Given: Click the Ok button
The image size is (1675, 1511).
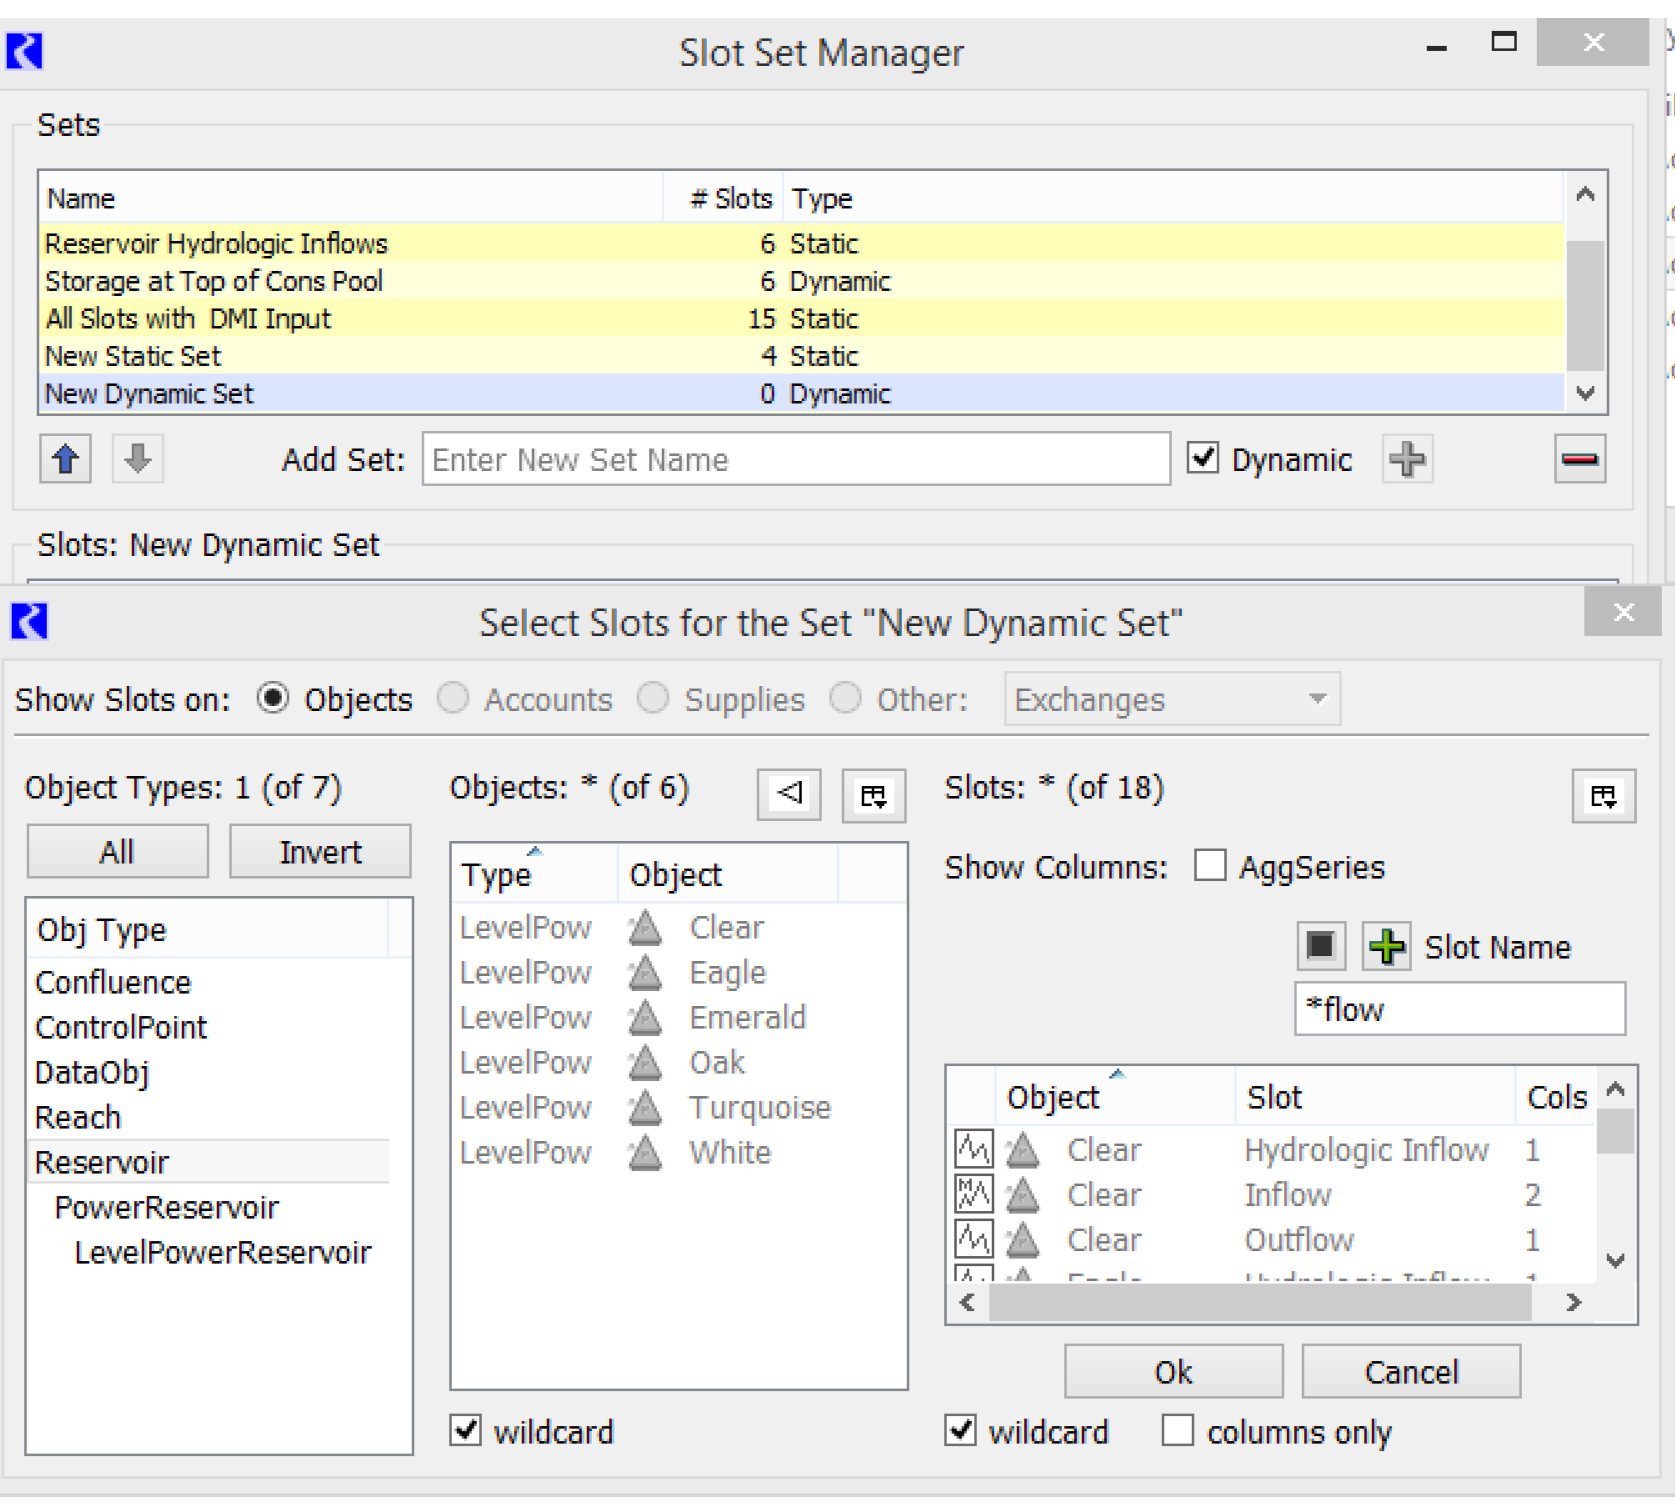Looking at the screenshot, I should coord(1173,1372).
